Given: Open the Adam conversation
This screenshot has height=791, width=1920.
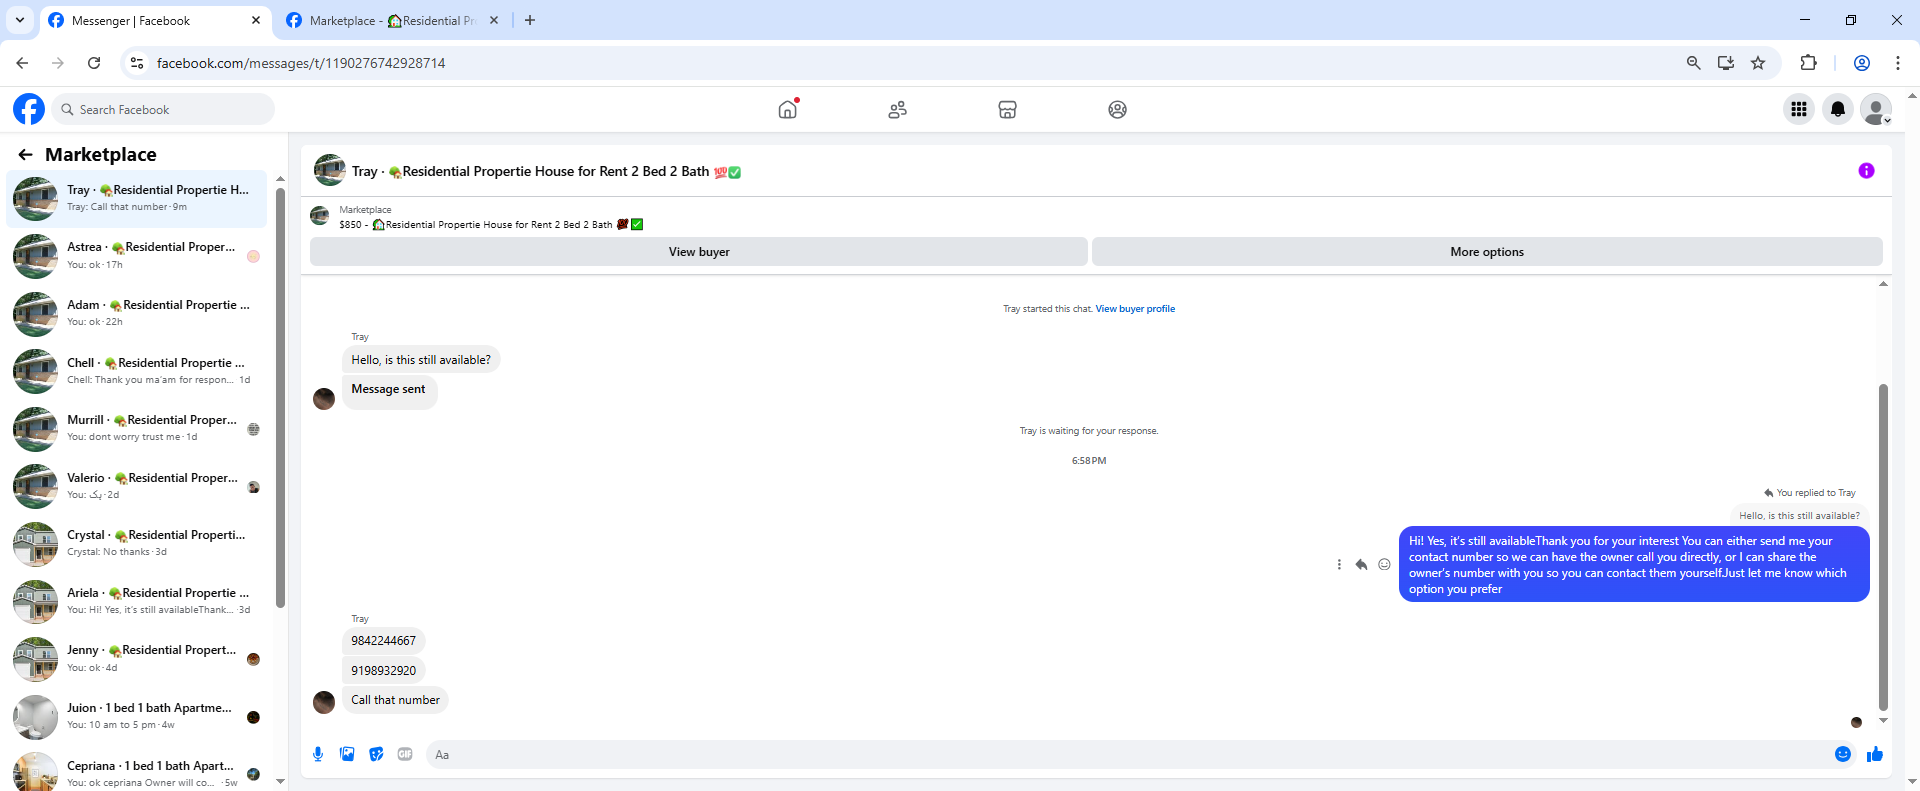Looking at the screenshot, I should [x=137, y=314].
